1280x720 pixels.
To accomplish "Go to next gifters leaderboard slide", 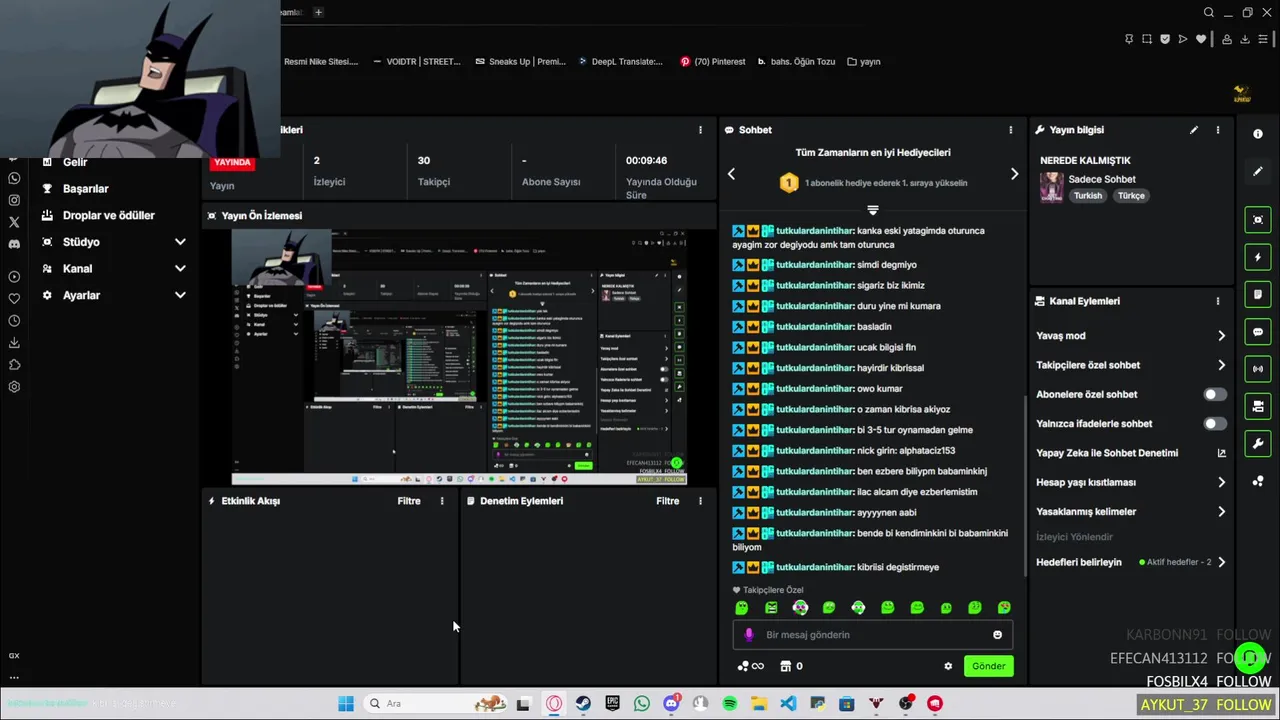I will pos(1014,174).
